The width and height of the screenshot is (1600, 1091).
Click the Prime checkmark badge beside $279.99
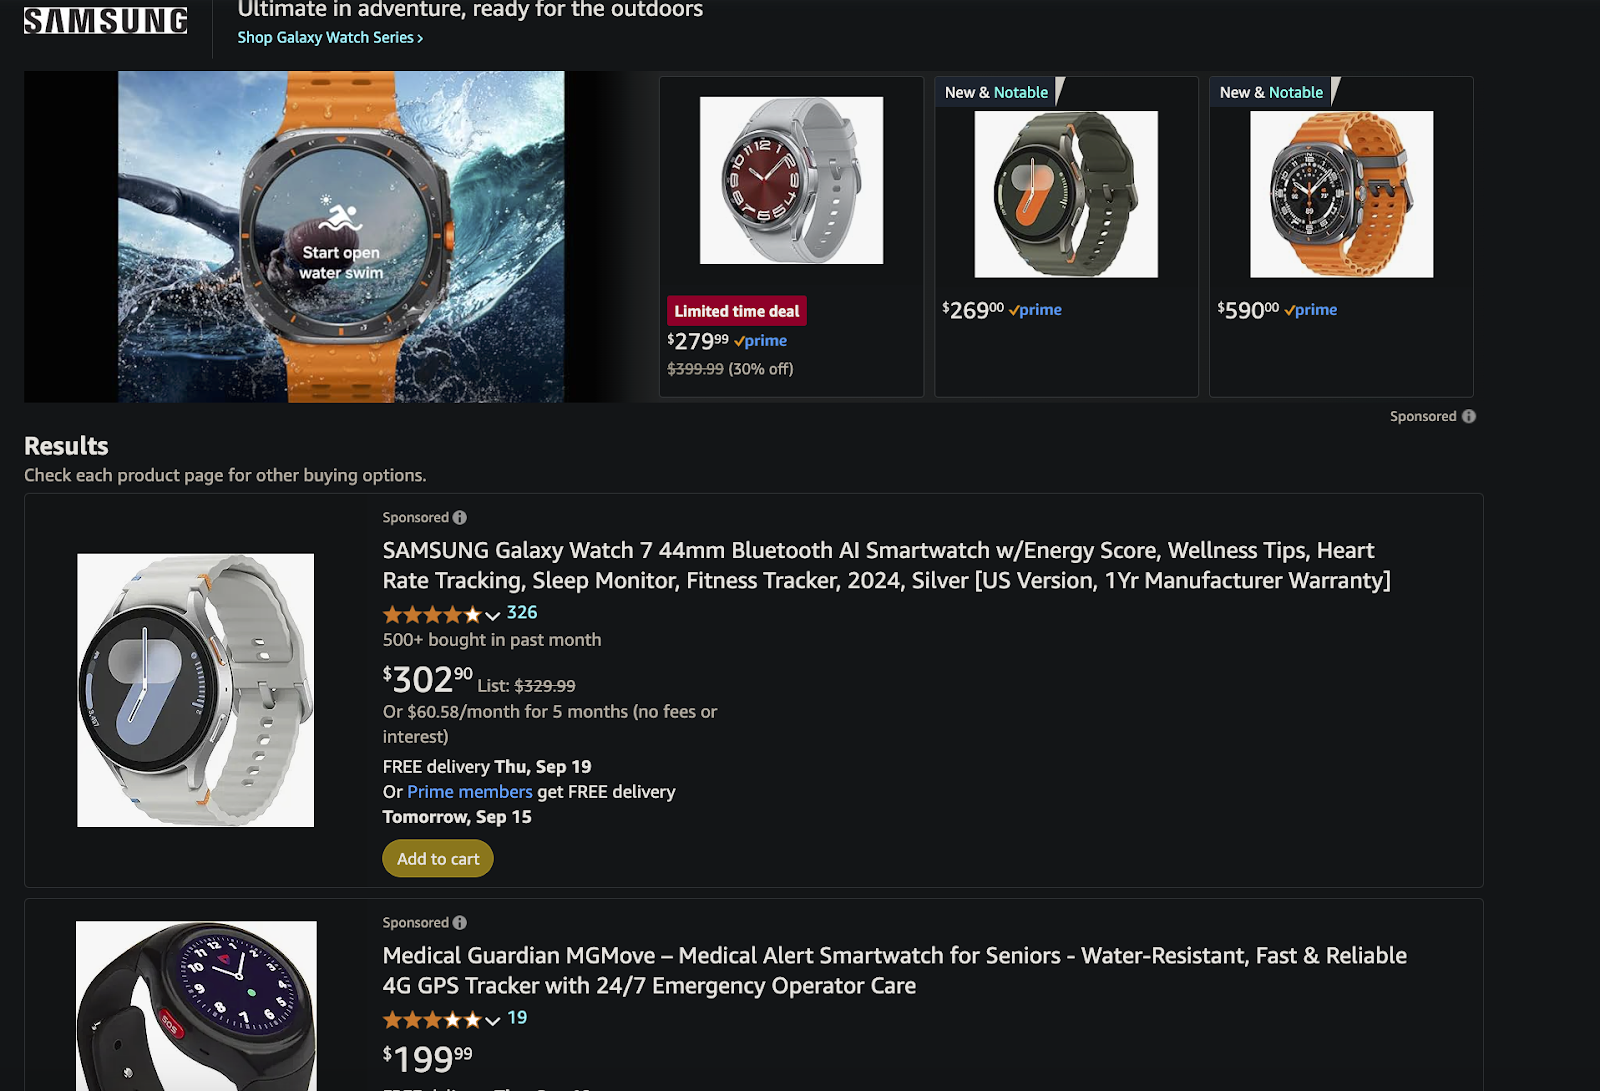760,341
